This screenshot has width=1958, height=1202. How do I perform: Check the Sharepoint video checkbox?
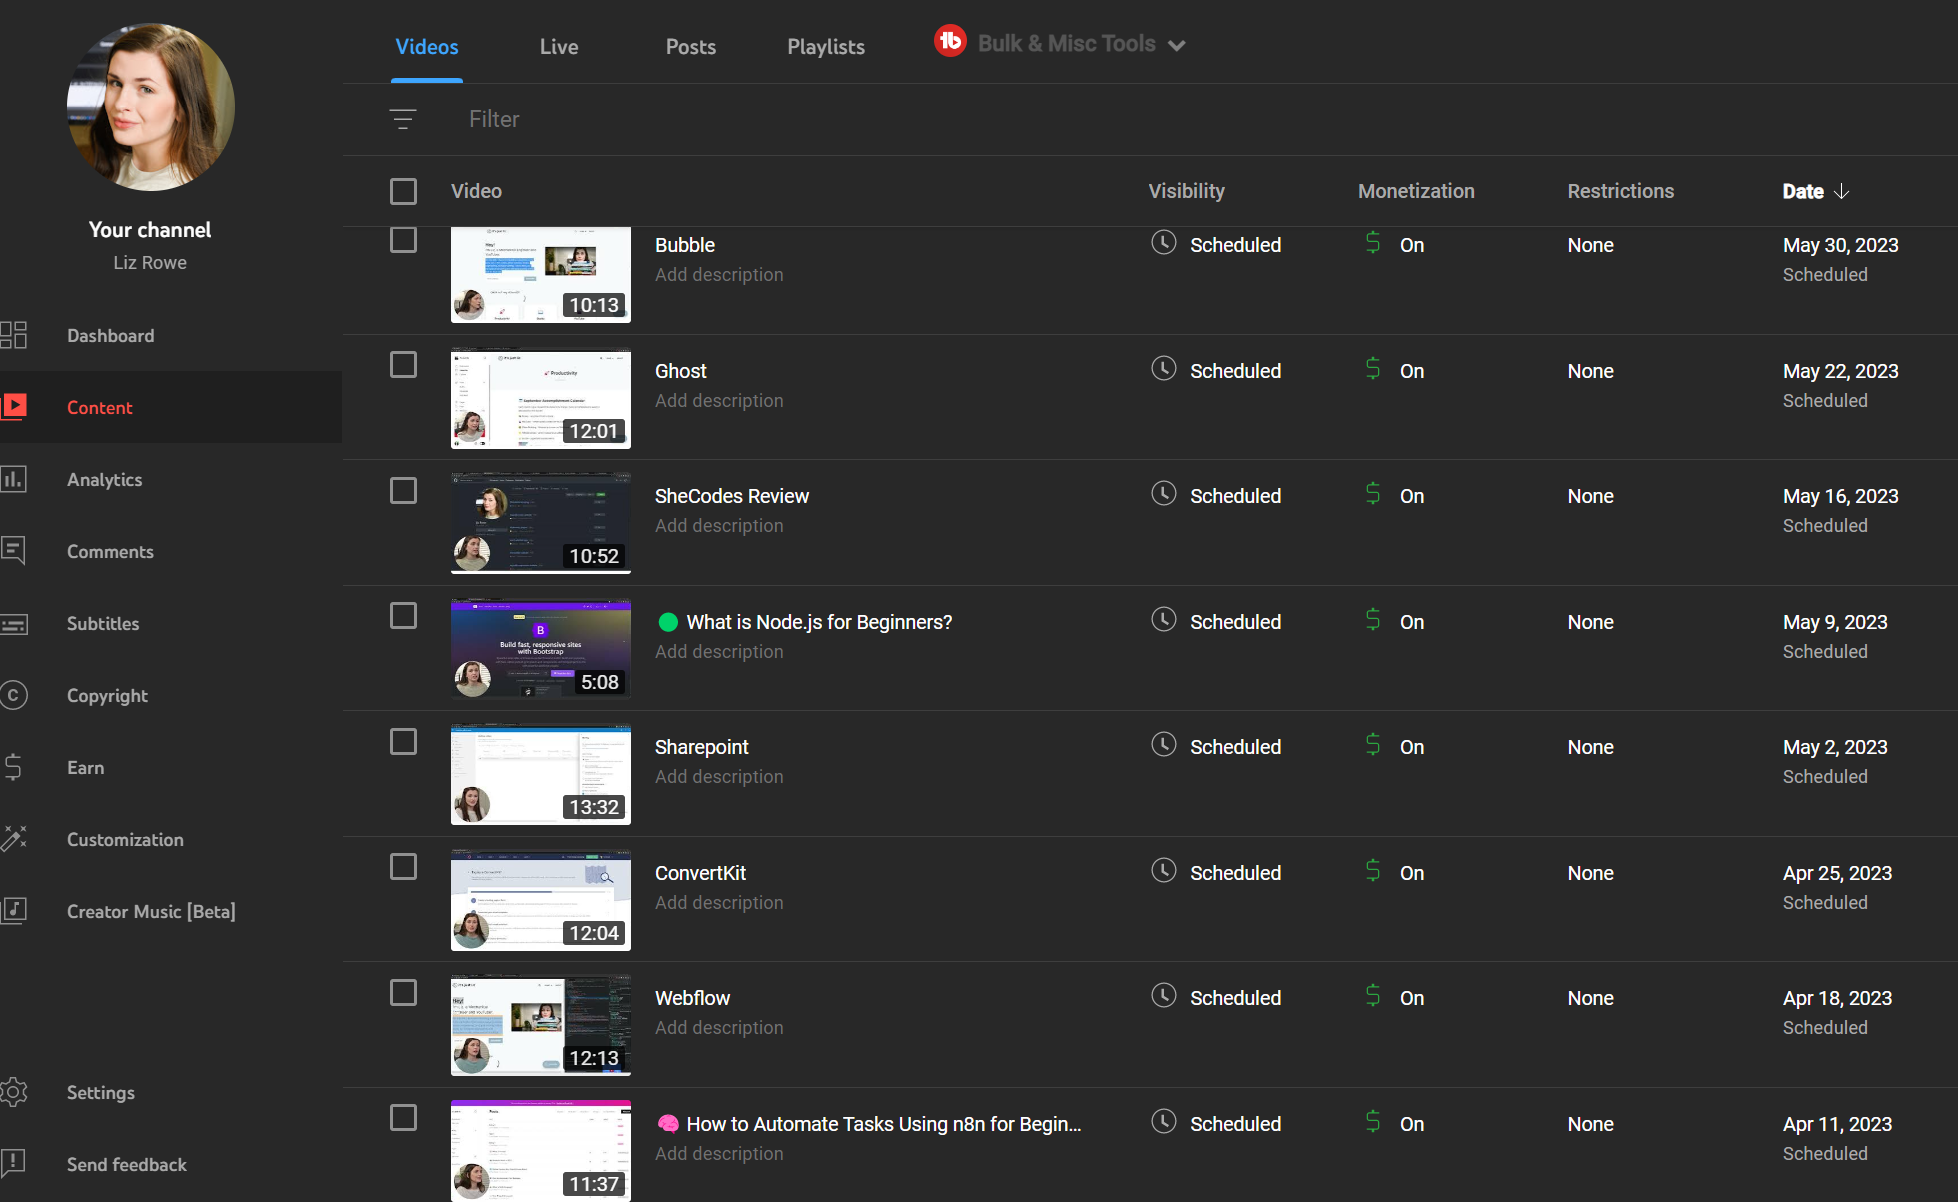point(403,742)
